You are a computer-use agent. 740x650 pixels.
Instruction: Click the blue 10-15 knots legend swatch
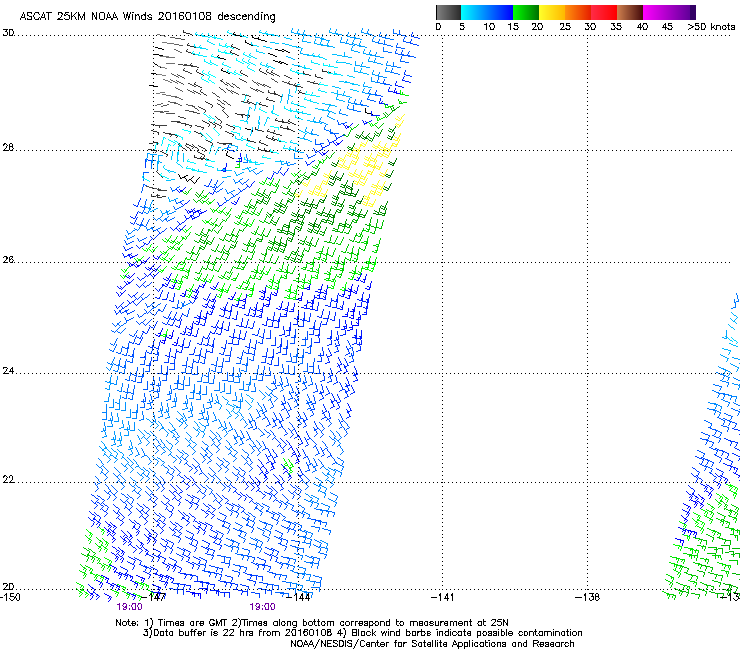coord(500,12)
